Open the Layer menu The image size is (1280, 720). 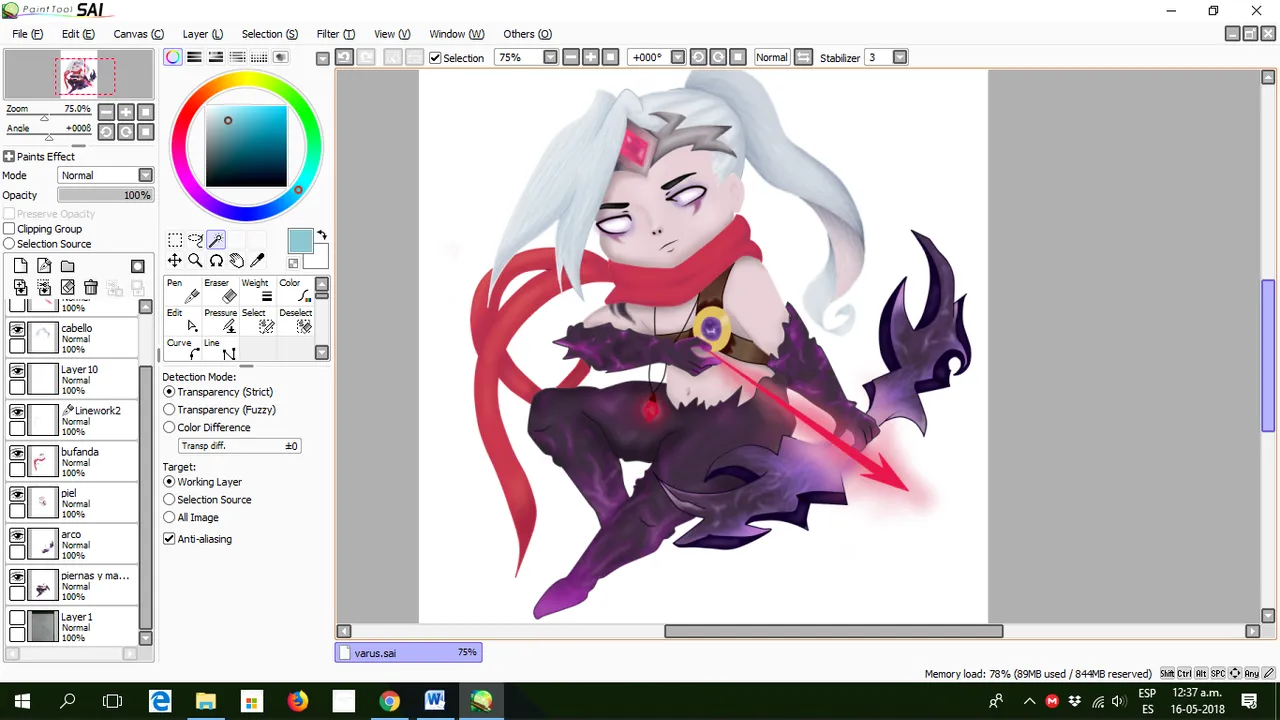click(x=202, y=34)
